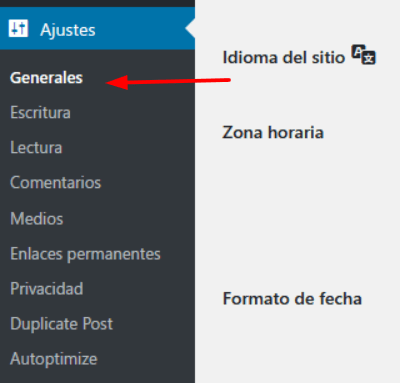The width and height of the screenshot is (400, 383).
Task: Click the Idioma del sitio label
Action: [284, 58]
